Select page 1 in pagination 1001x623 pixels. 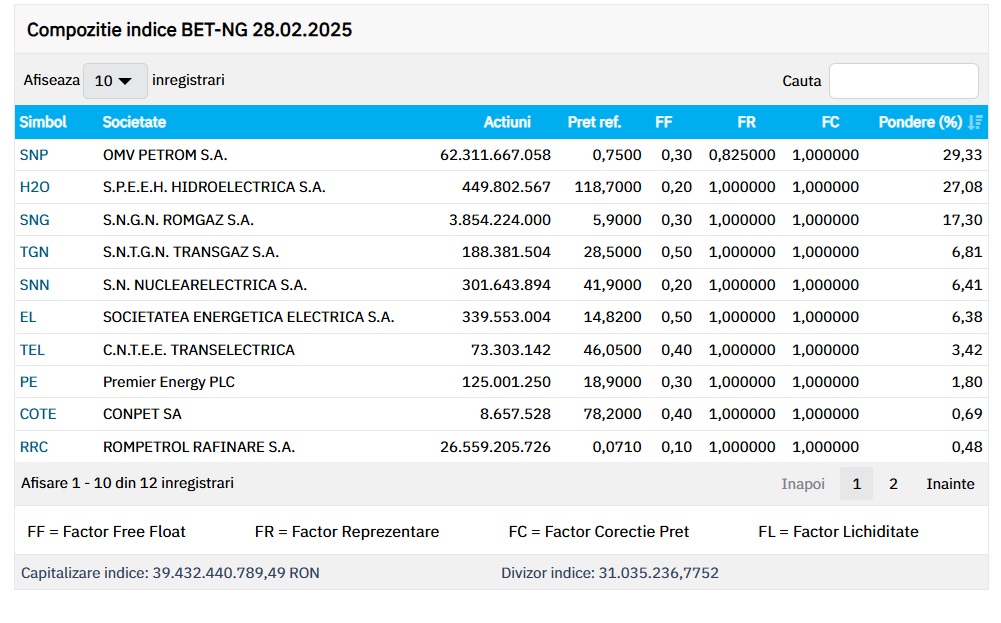click(856, 484)
